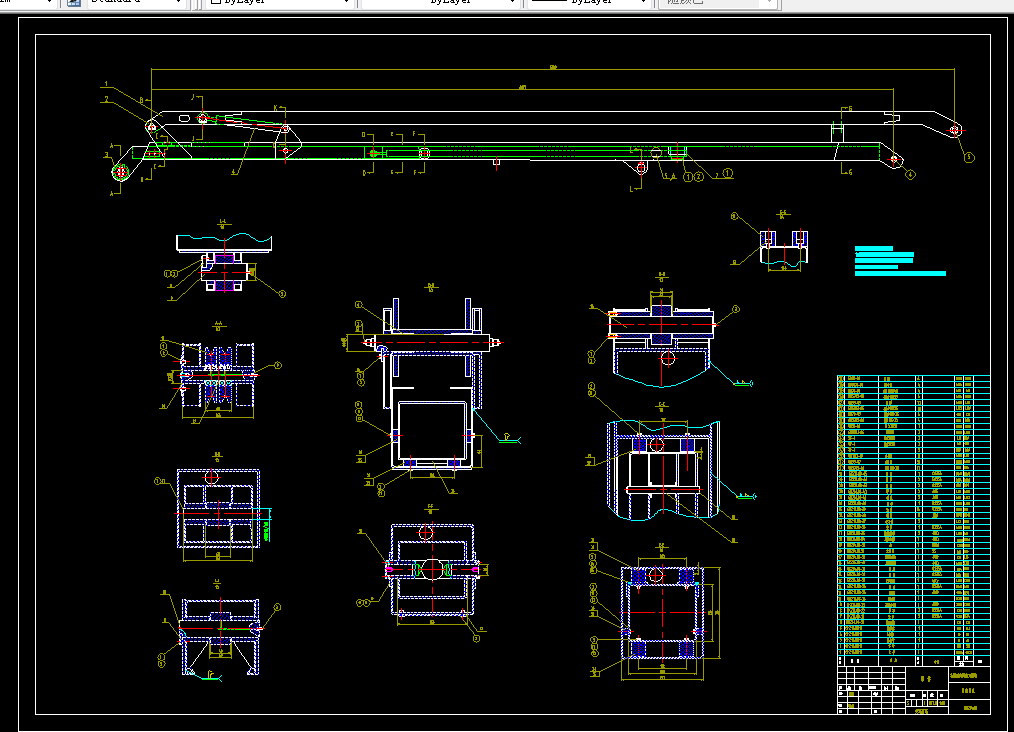
Task: Select part balloon 5 at the boom tip
Action: [969, 157]
